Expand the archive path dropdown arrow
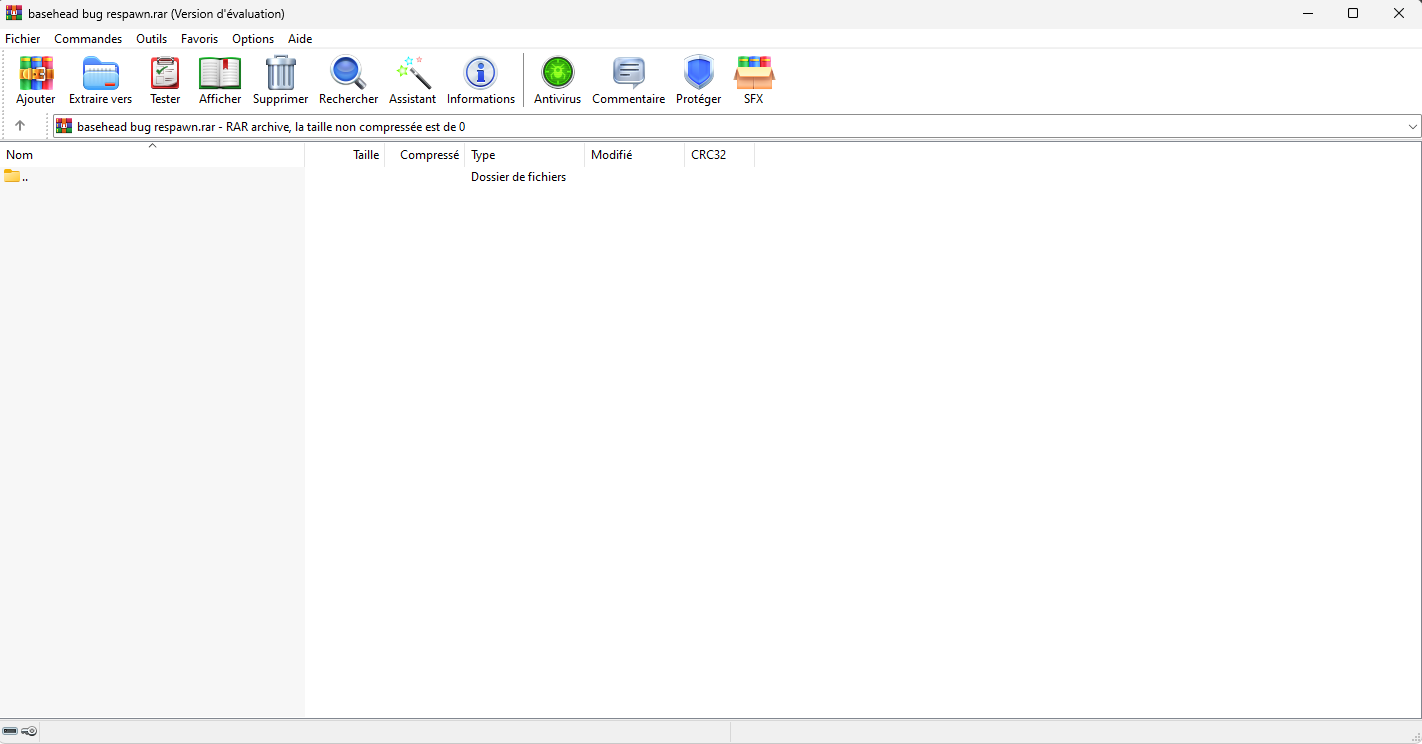The width and height of the screenshot is (1422, 744). point(1412,127)
